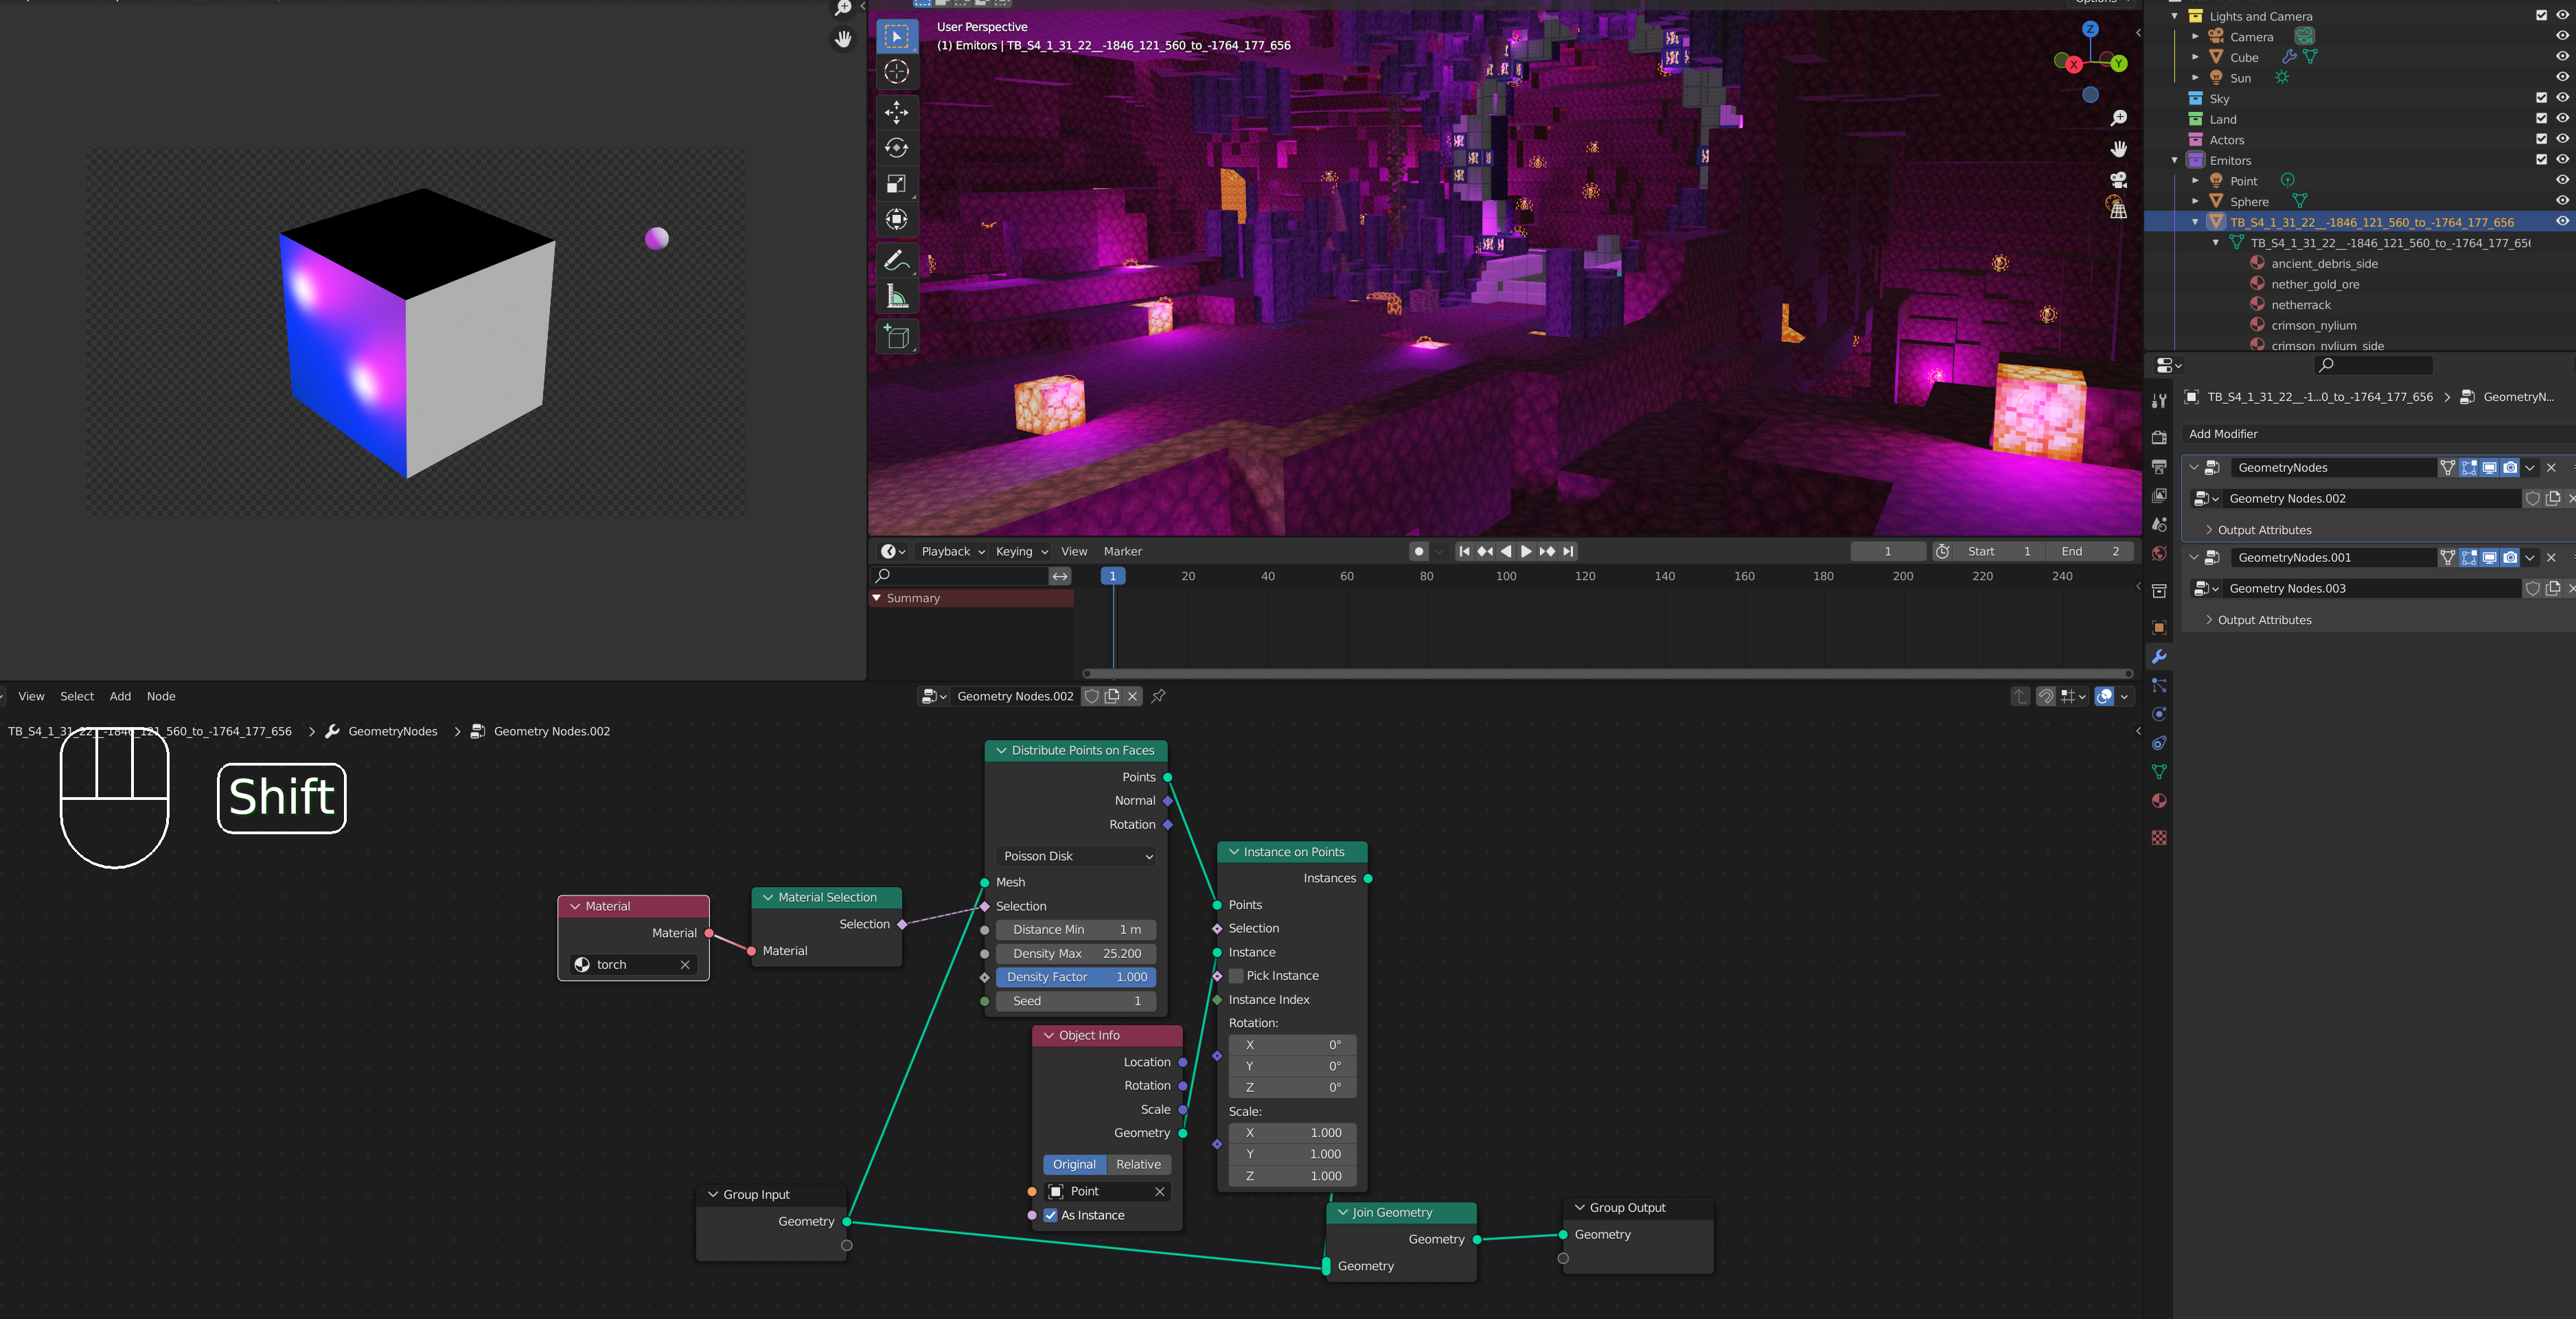Uncheck the As Instance checkbox
The image size is (2576, 1319).
[1051, 1215]
